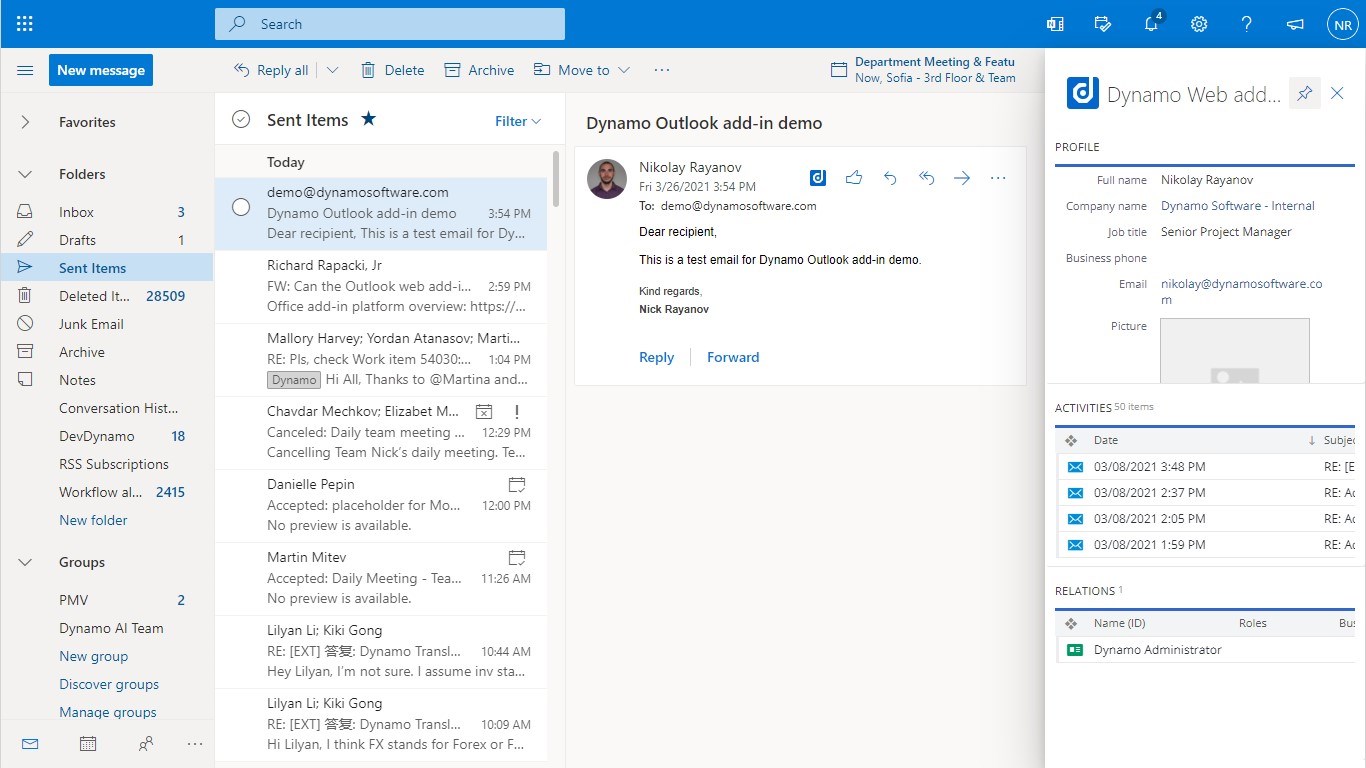Select the demo@dynamosoftware.com message circle
This screenshot has height=768, width=1366.
(x=241, y=207)
